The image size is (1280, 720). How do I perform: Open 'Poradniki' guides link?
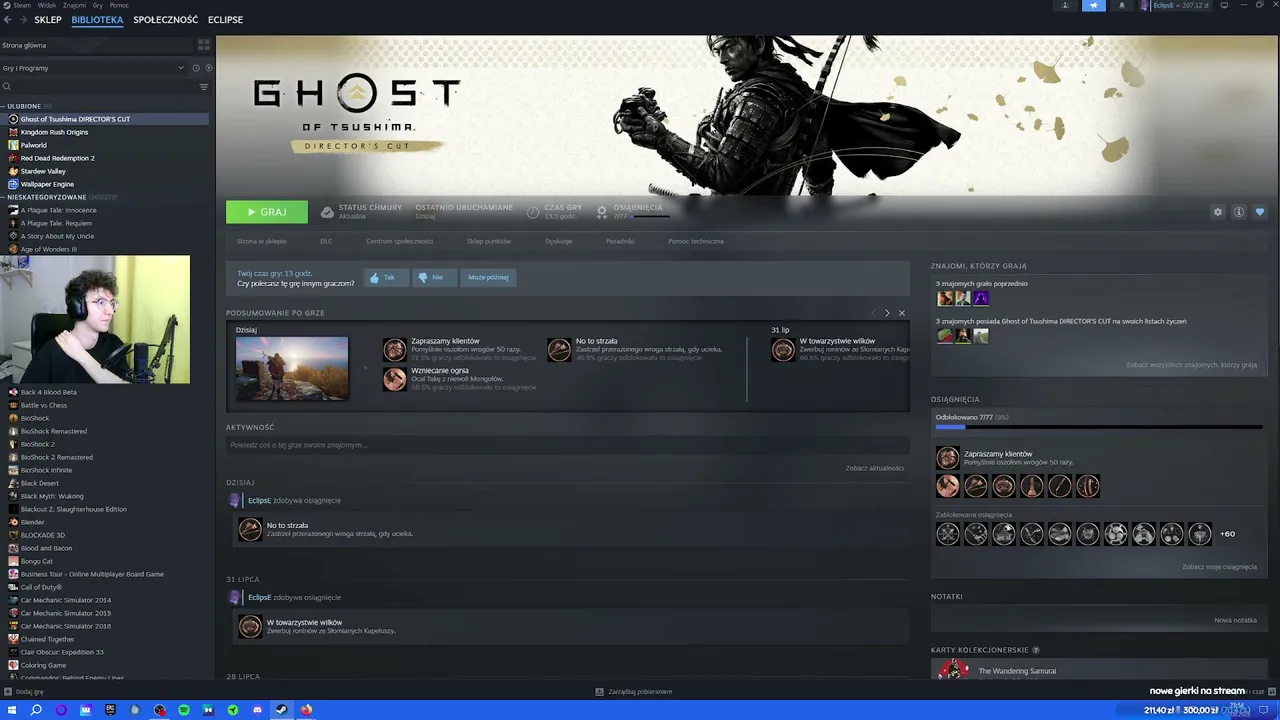[x=620, y=241]
